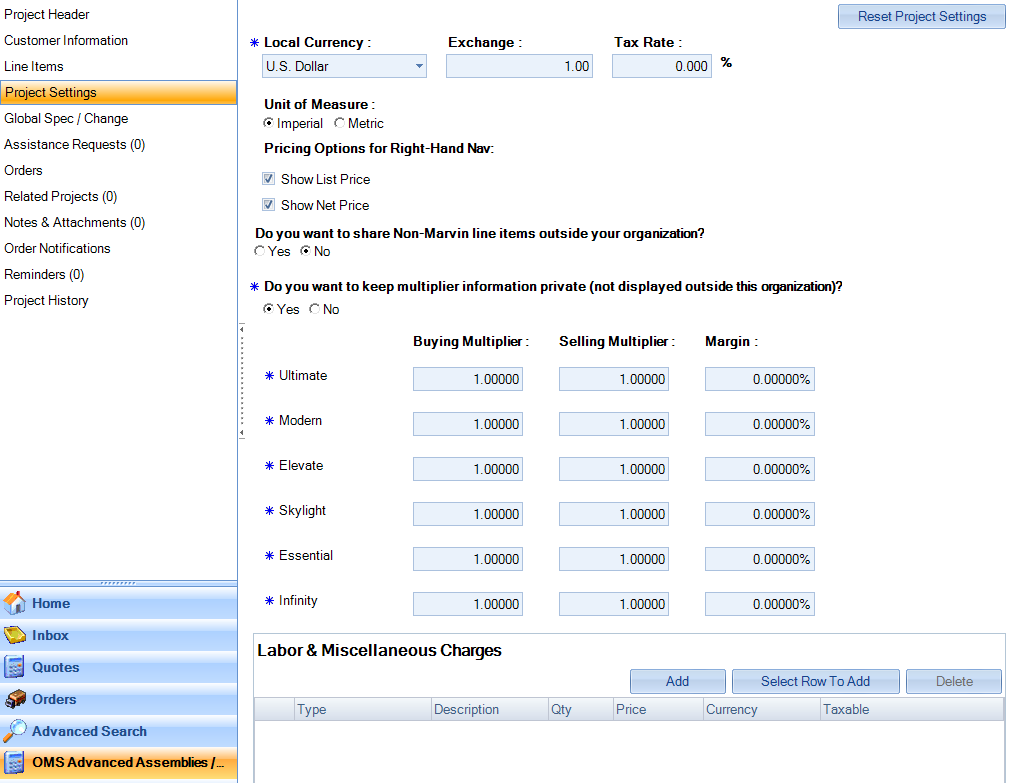
Task: Click Select Row To Add
Action: tap(815, 681)
